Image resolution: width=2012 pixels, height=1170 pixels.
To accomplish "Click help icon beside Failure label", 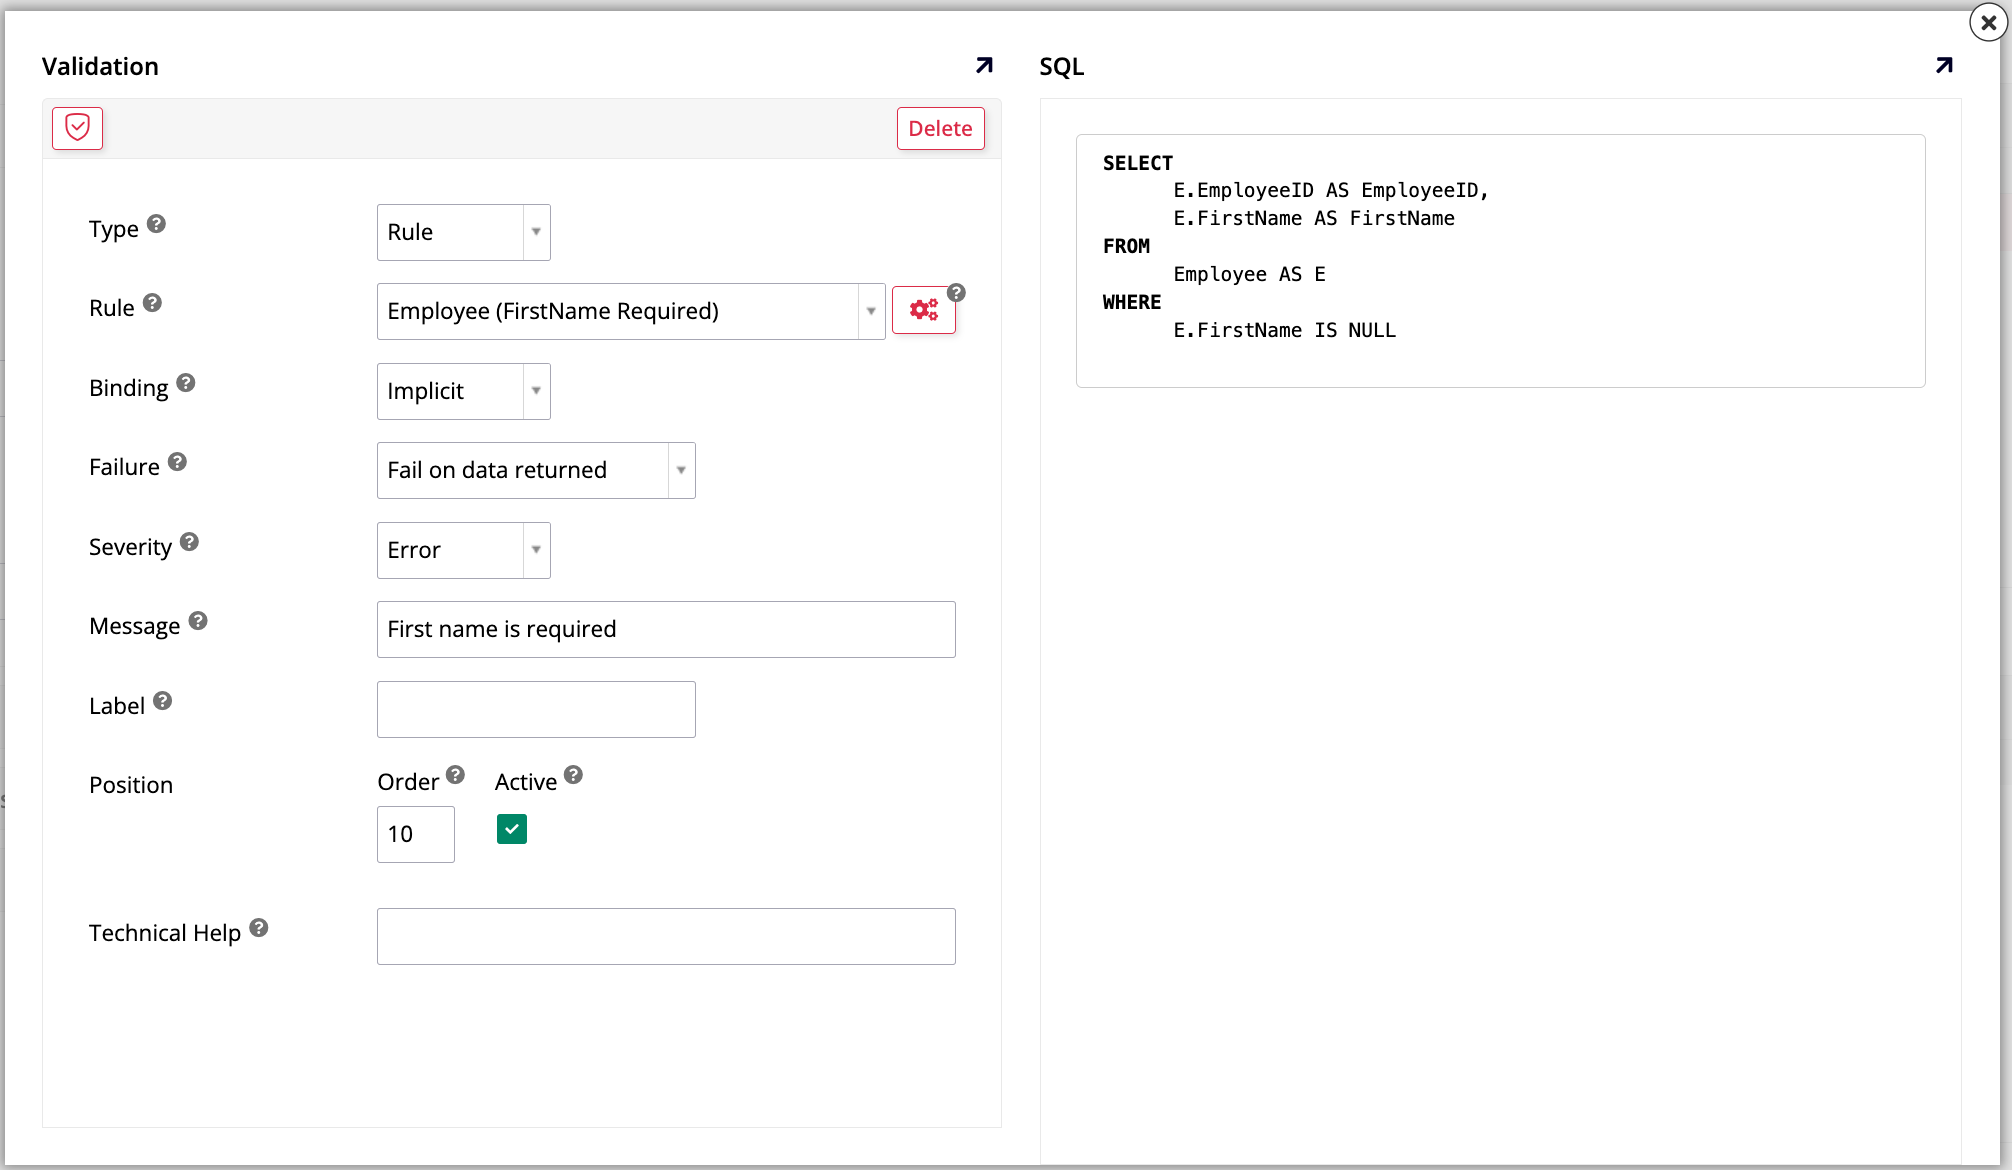I will [x=177, y=462].
